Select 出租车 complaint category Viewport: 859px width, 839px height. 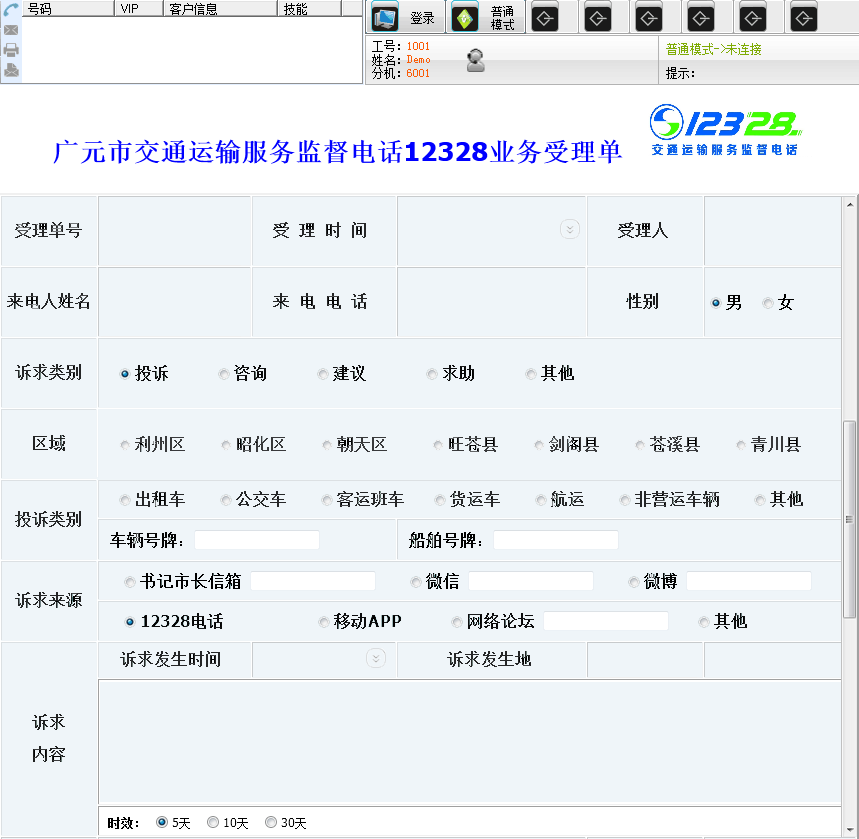[124, 500]
